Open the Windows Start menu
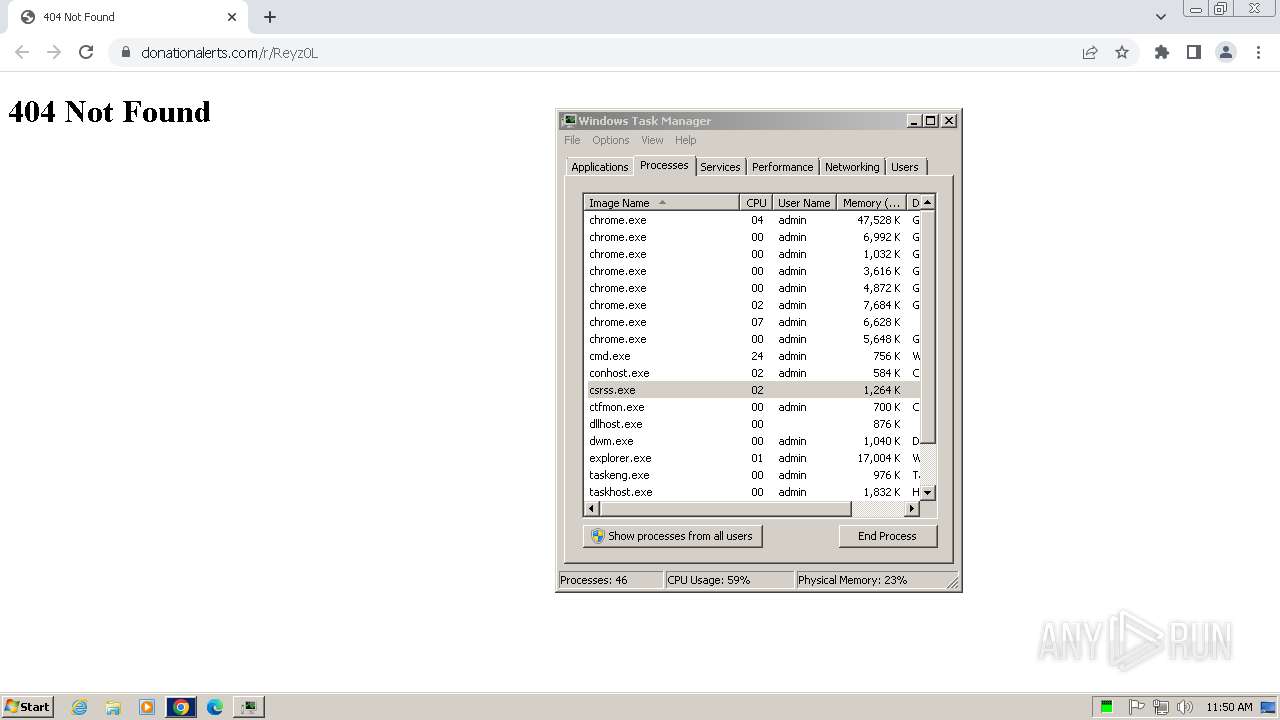This screenshot has width=1280, height=720. tap(27, 706)
